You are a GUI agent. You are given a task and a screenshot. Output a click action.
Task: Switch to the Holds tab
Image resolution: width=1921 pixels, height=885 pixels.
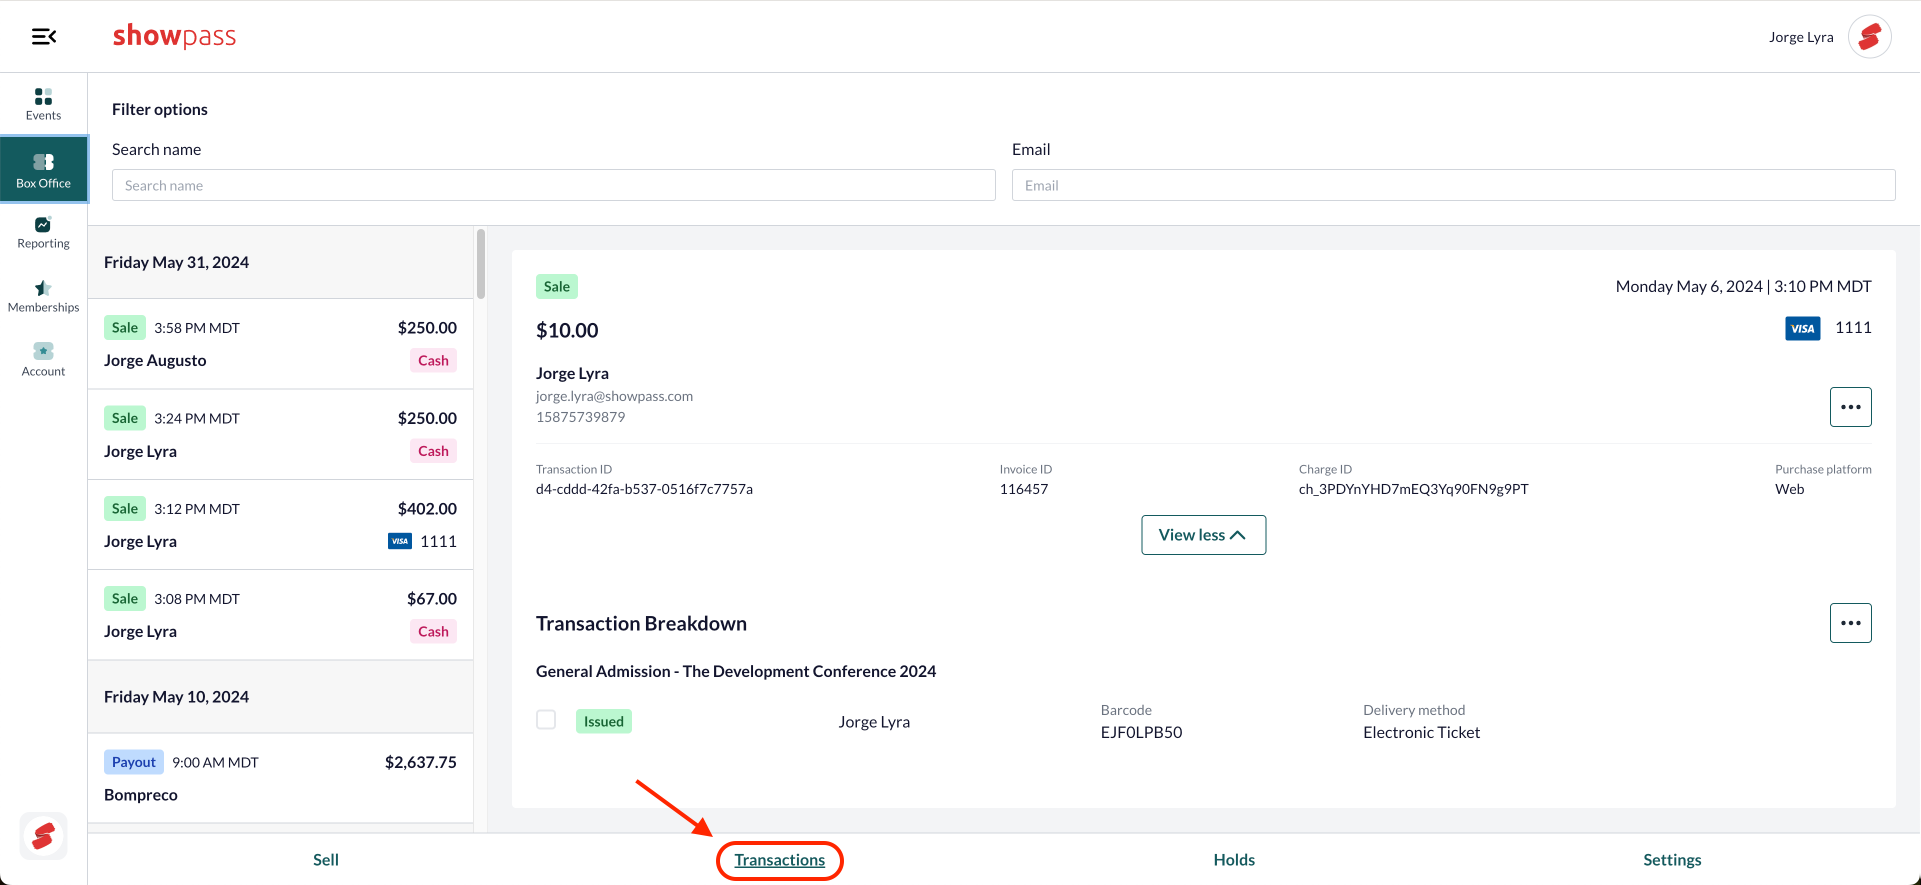(1234, 860)
